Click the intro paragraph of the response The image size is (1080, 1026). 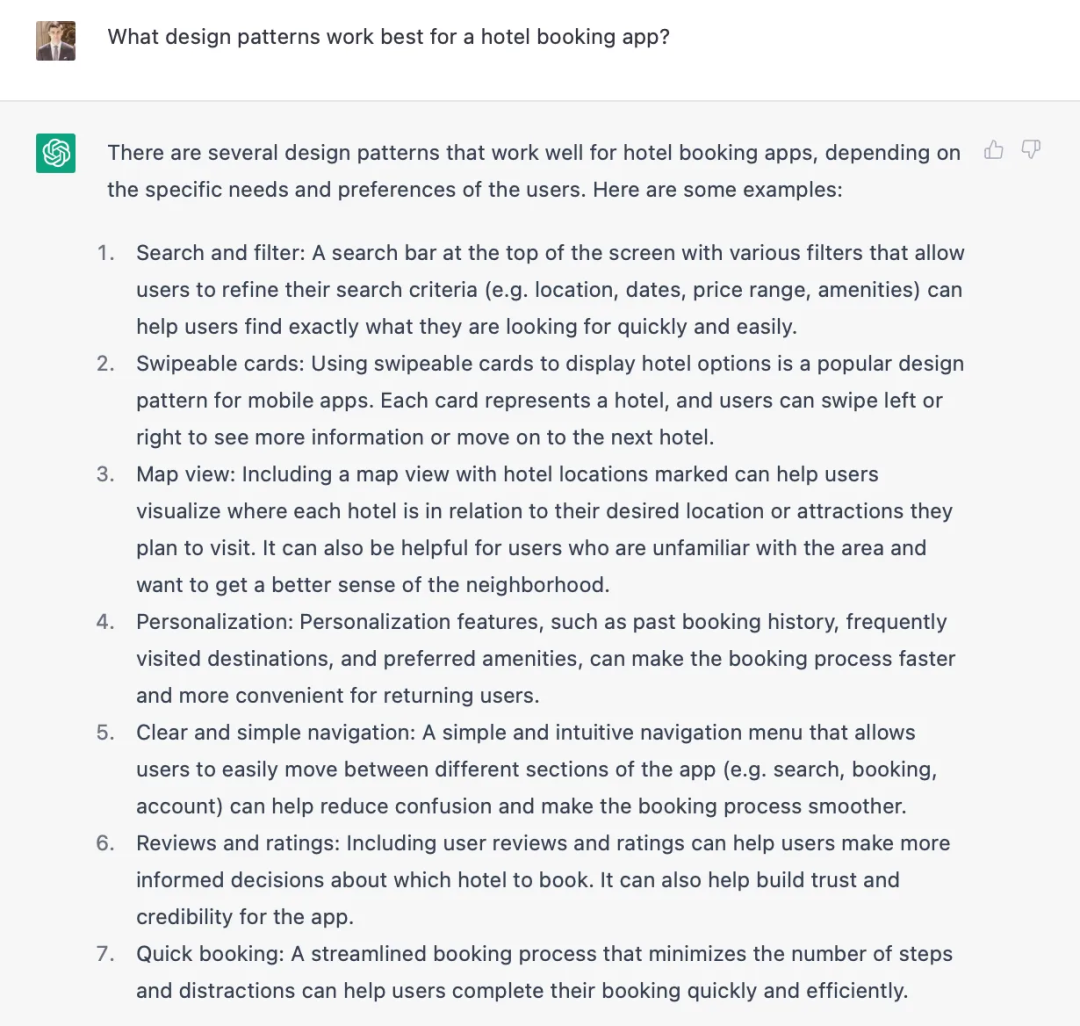[x=534, y=171]
